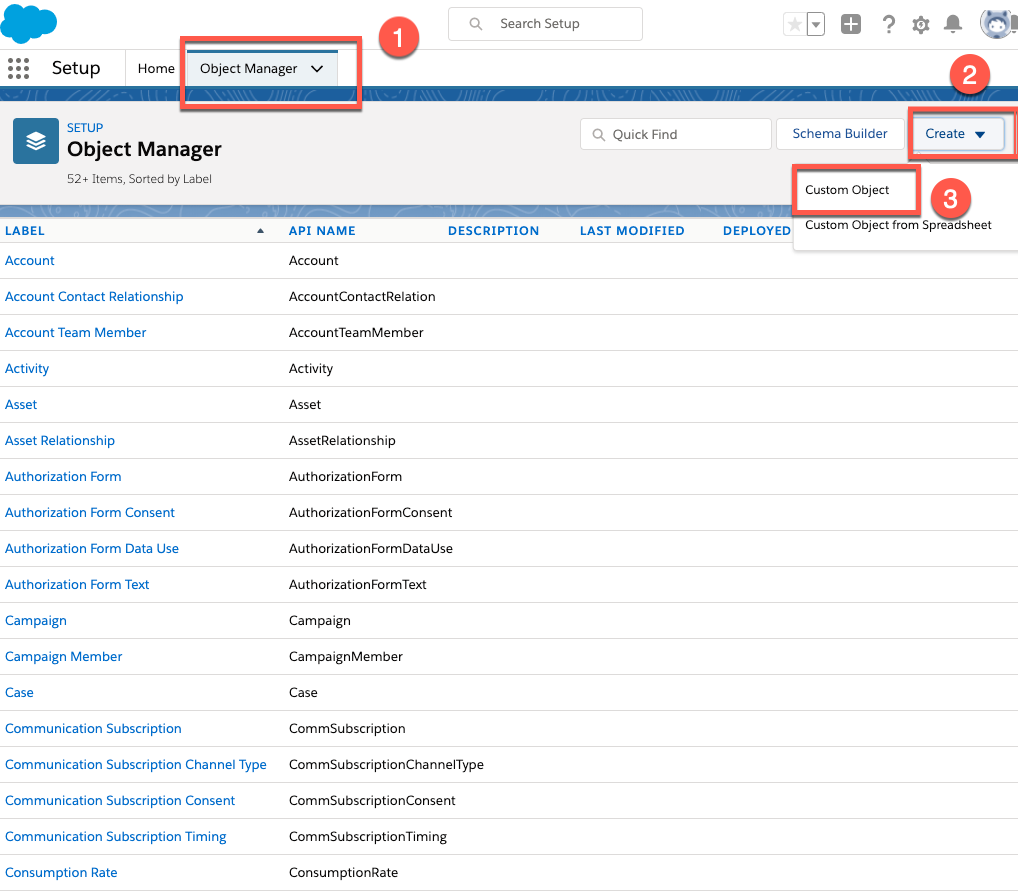Open the help question mark icon
Image resolution: width=1018 pixels, height=893 pixels.
click(x=888, y=25)
